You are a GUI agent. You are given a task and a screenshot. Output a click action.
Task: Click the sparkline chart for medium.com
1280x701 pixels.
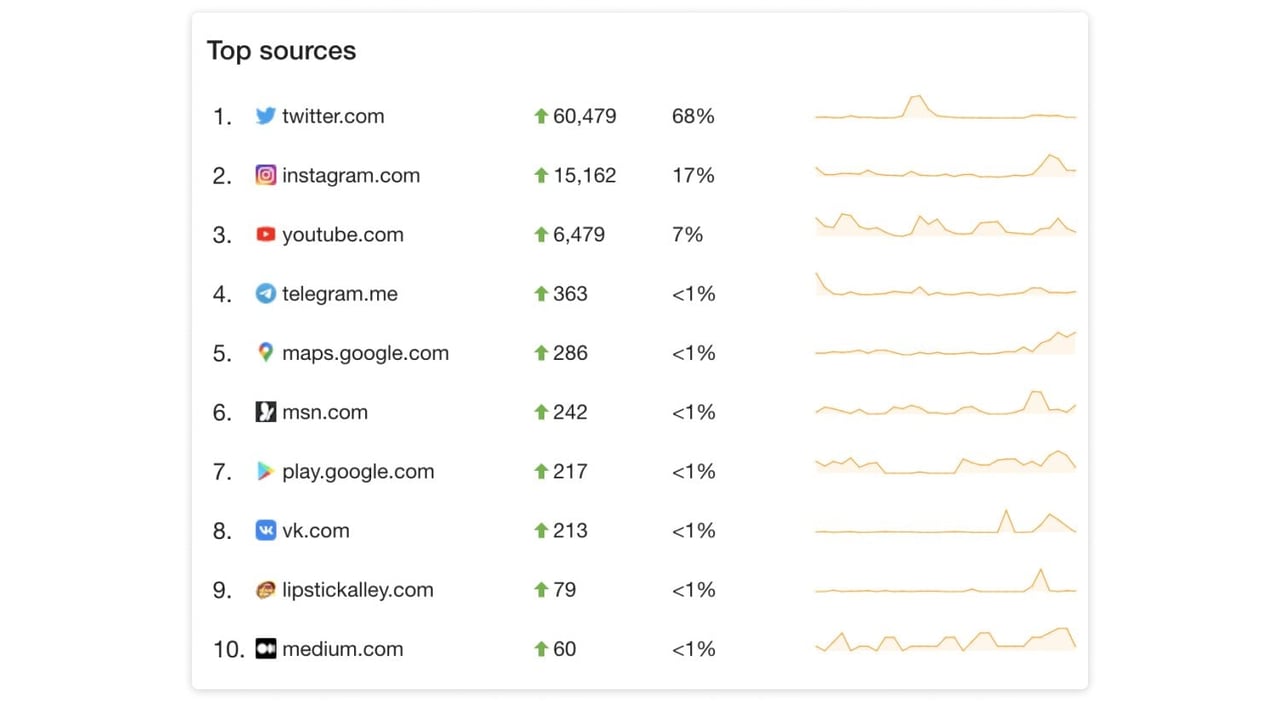pos(944,642)
